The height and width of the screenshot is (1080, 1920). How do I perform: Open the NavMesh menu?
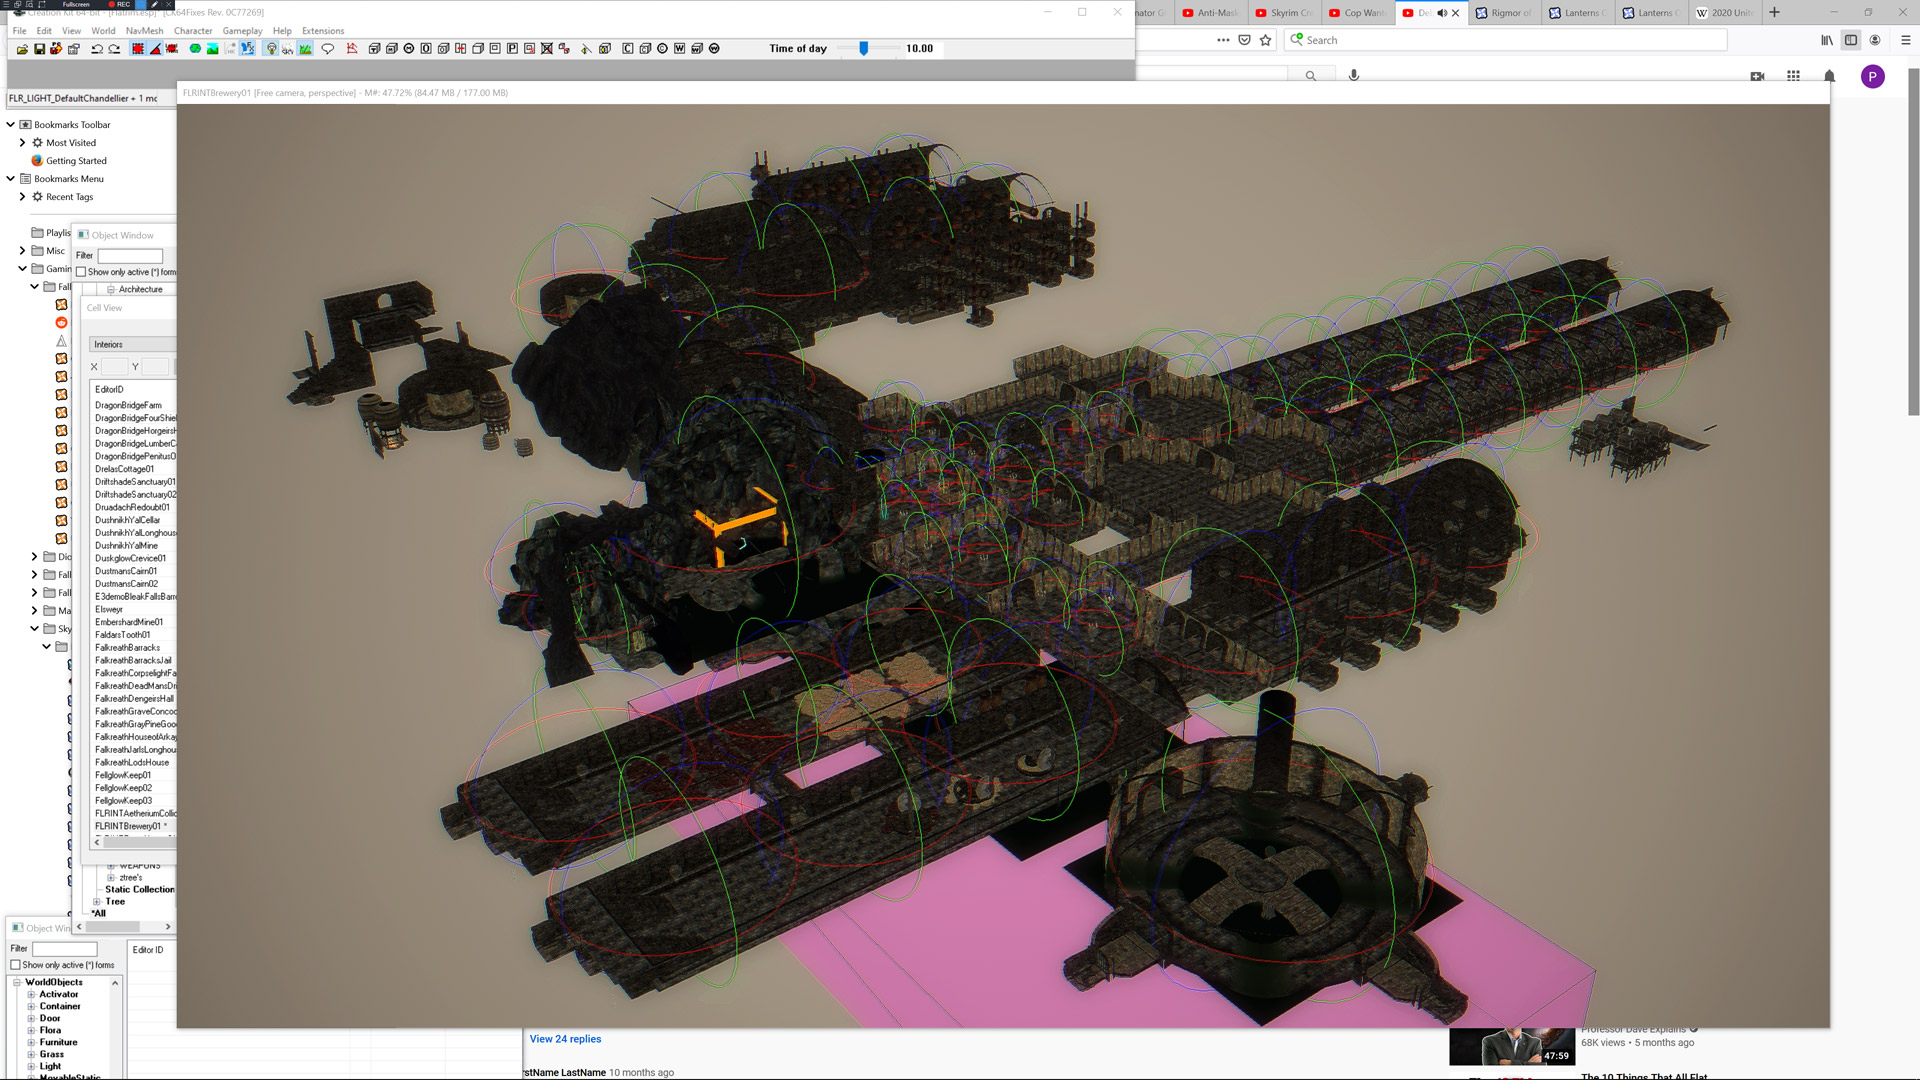pos(144,31)
